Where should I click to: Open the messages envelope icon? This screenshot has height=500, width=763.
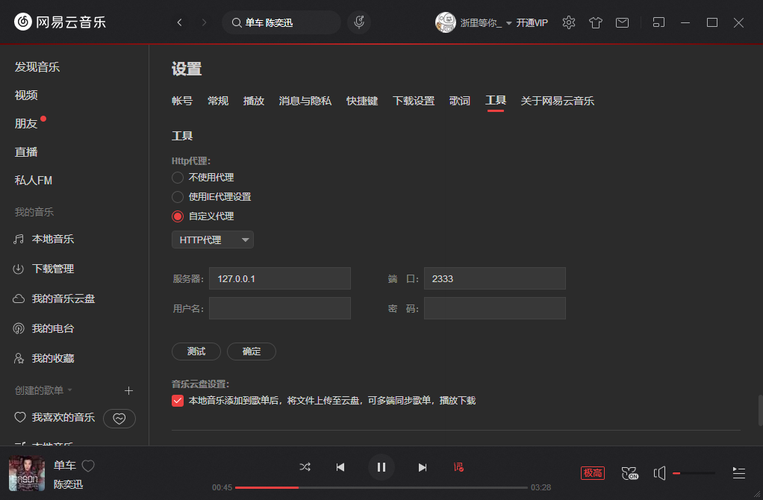pyautogui.click(x=622, y=22)
